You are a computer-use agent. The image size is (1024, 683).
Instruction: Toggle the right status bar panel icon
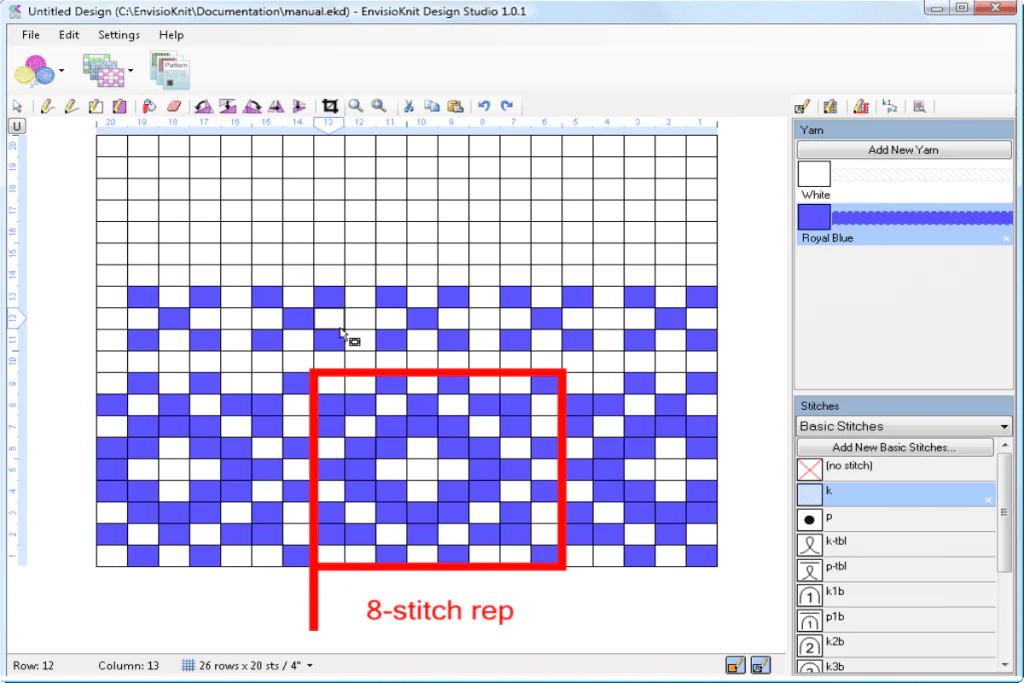click(760, 665)
